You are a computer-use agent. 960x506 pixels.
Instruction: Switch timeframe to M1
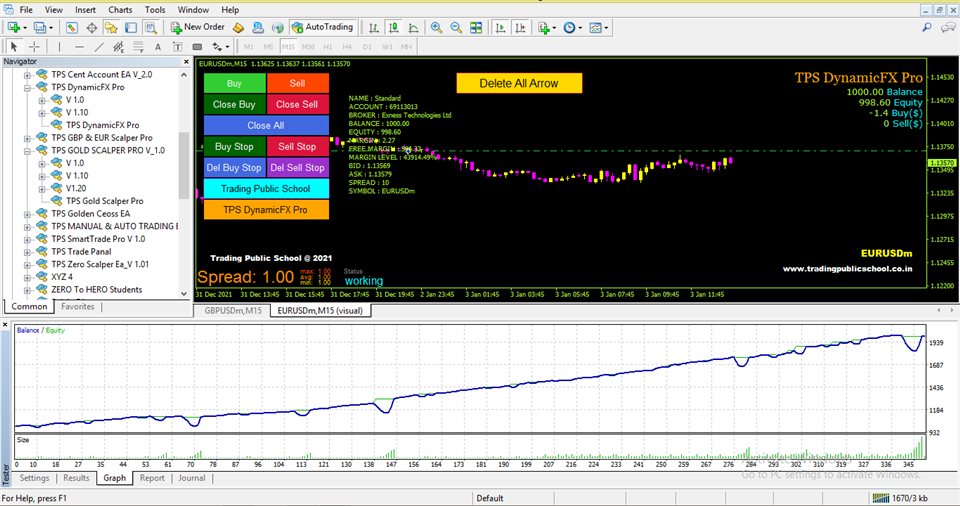tap(249, 47)
